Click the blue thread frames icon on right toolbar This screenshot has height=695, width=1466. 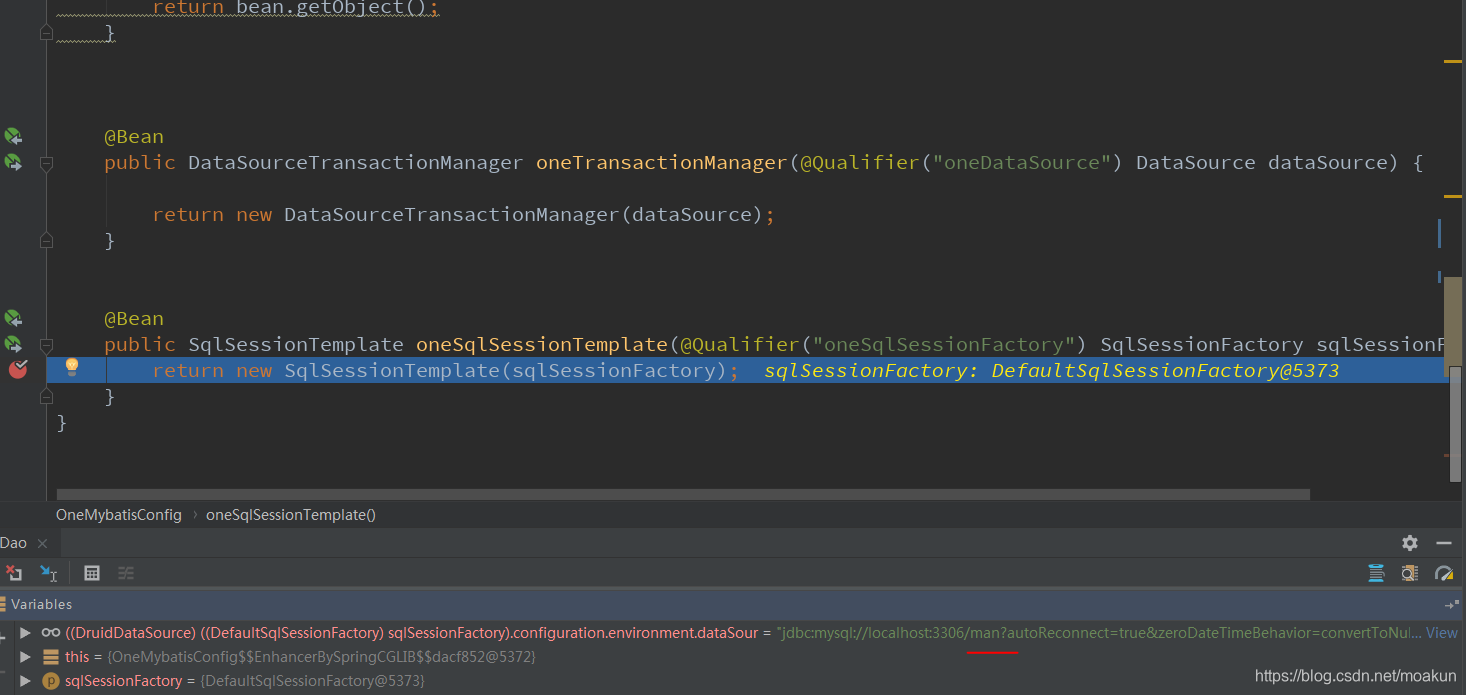[1376, 573]
